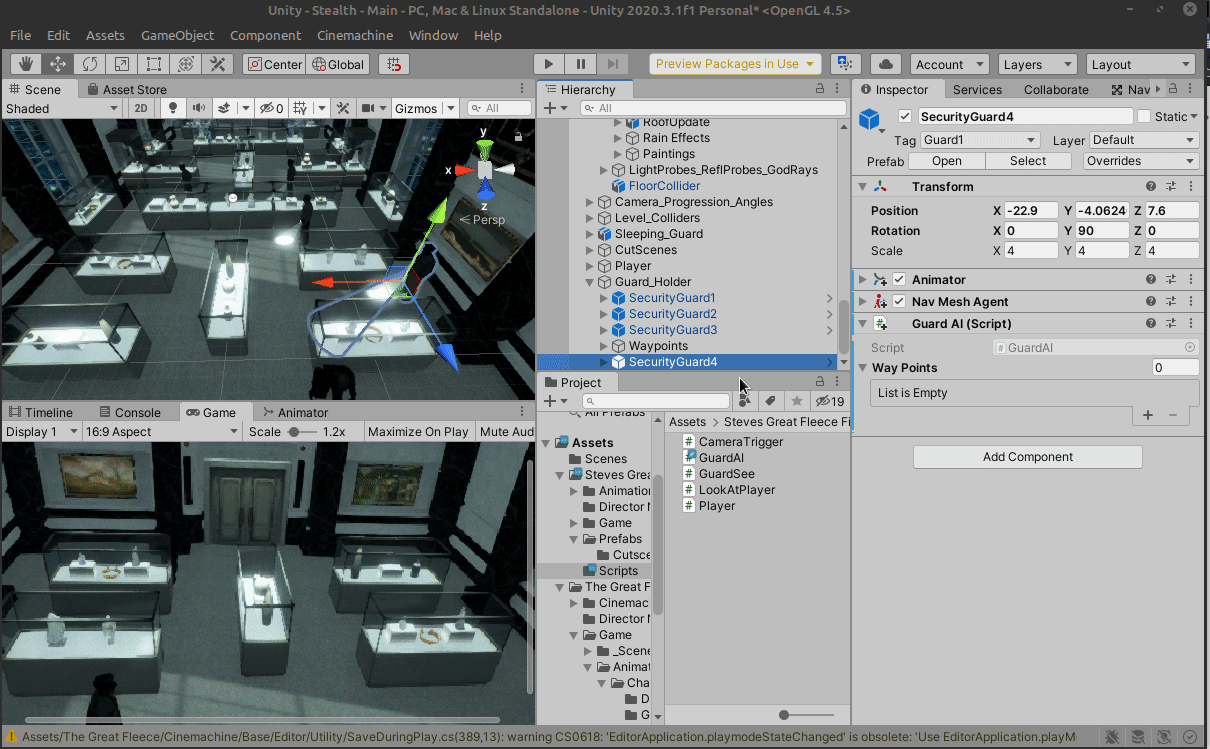Image resolution: width=1210 pixels, height=749 pixels.
Task: Select the Rotate tool
Action: tap(90, 64)
